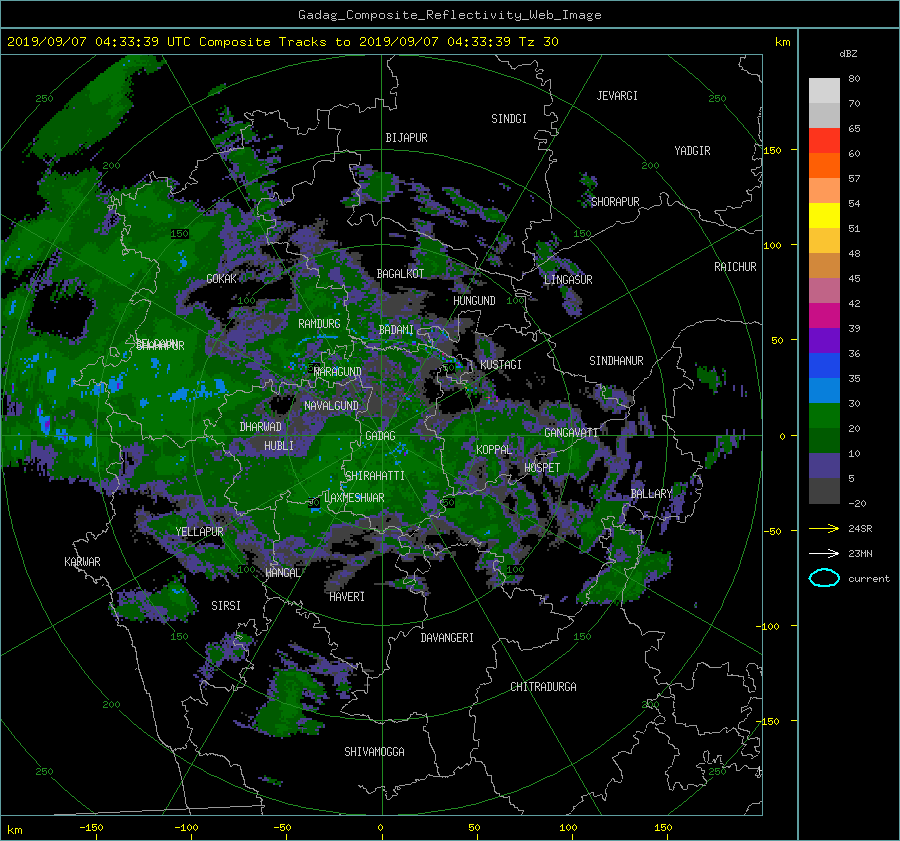
Task: Click the HAVERI city label
Action: [x=347, y=597]
